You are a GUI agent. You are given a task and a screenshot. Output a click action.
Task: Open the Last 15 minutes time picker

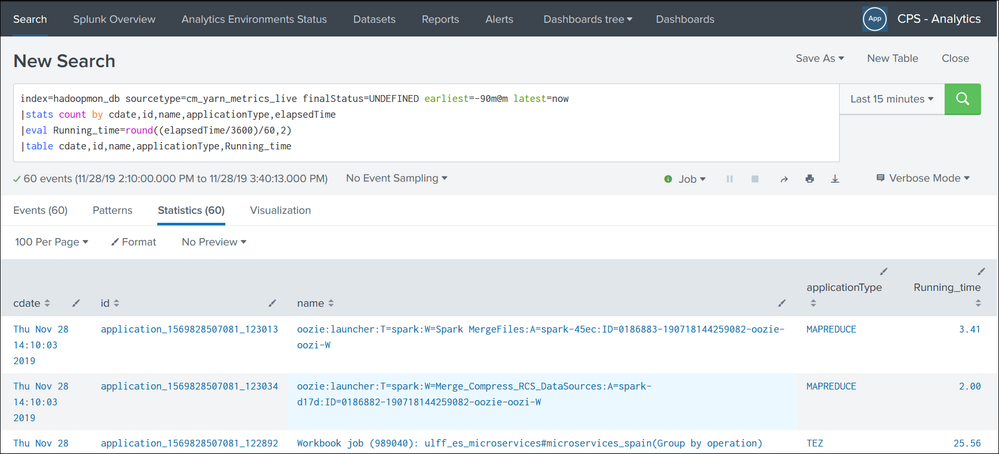(x=892, y=99)
